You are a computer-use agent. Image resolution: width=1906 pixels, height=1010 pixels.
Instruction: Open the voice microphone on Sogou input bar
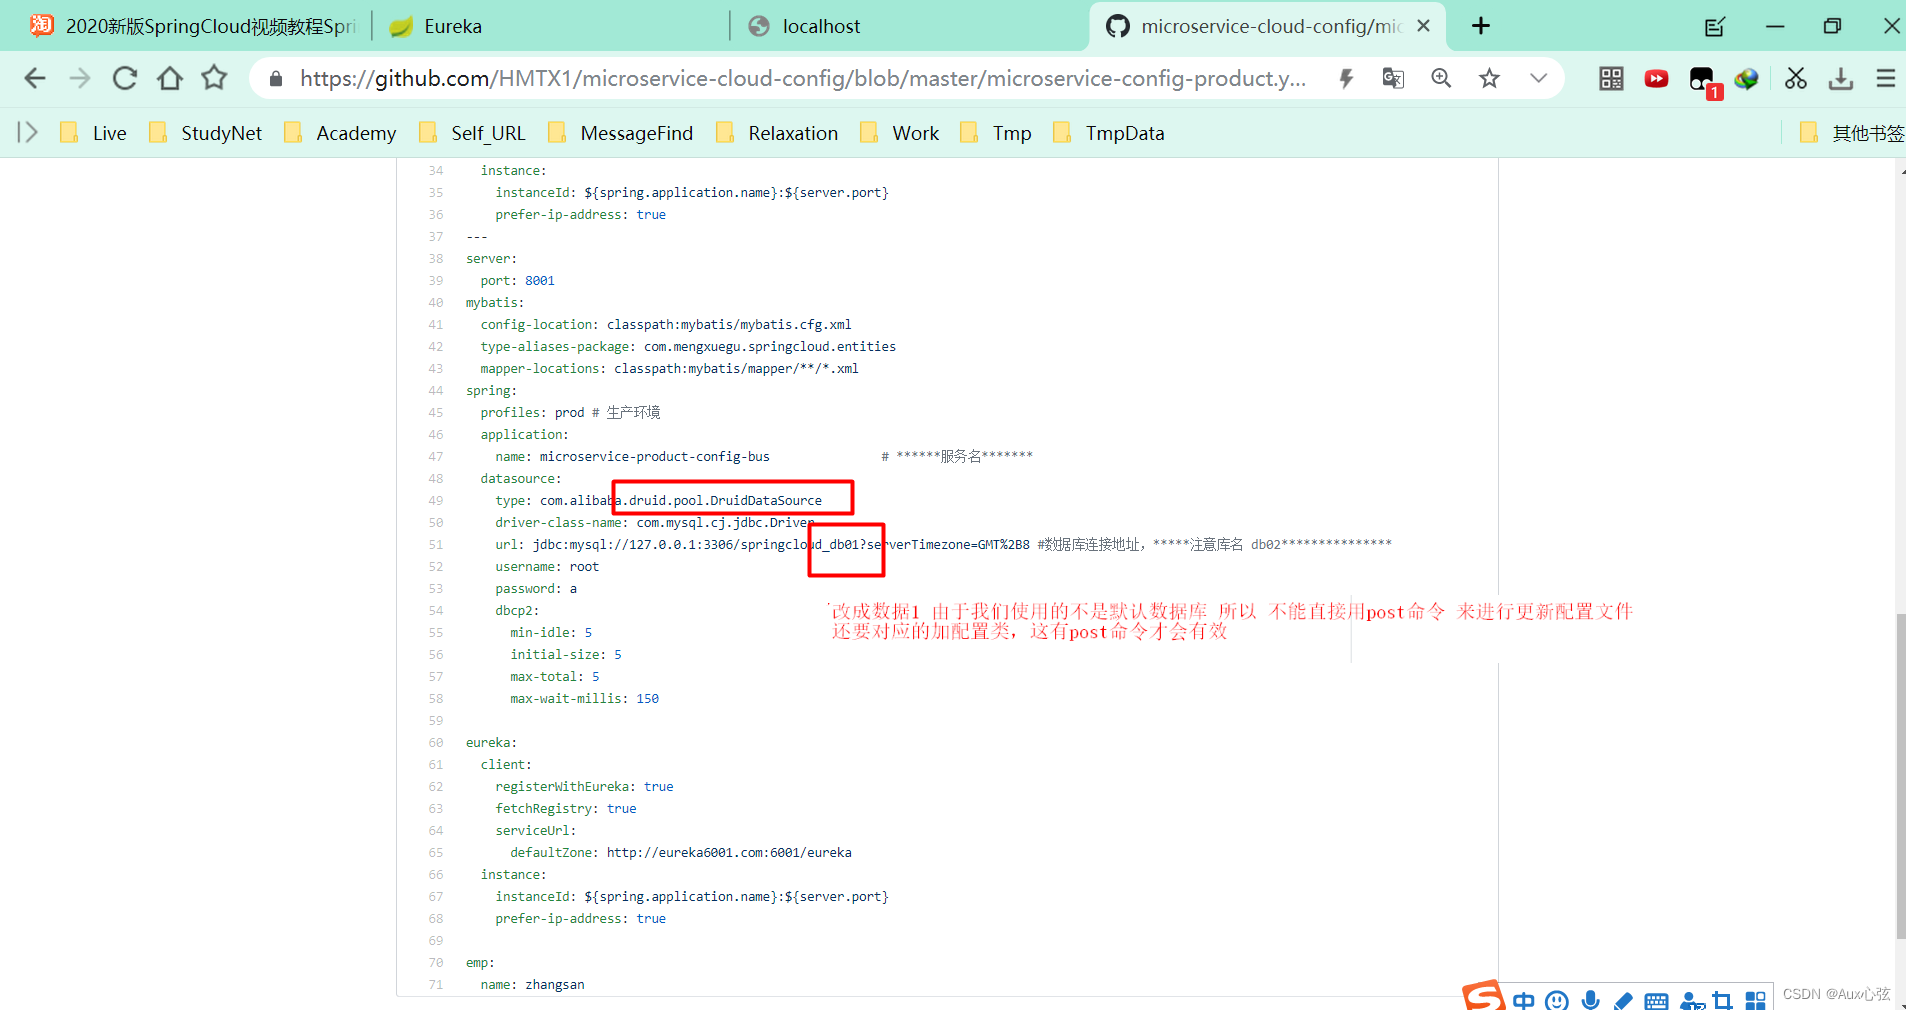[1590, 999]
